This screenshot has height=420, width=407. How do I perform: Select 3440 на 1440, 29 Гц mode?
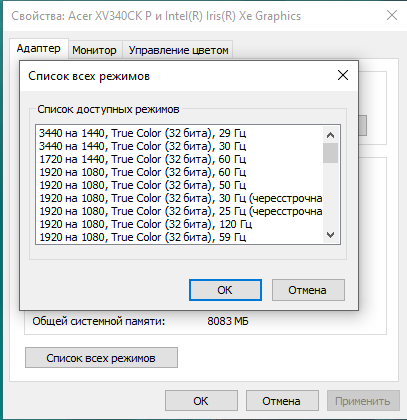click(179, 133)
